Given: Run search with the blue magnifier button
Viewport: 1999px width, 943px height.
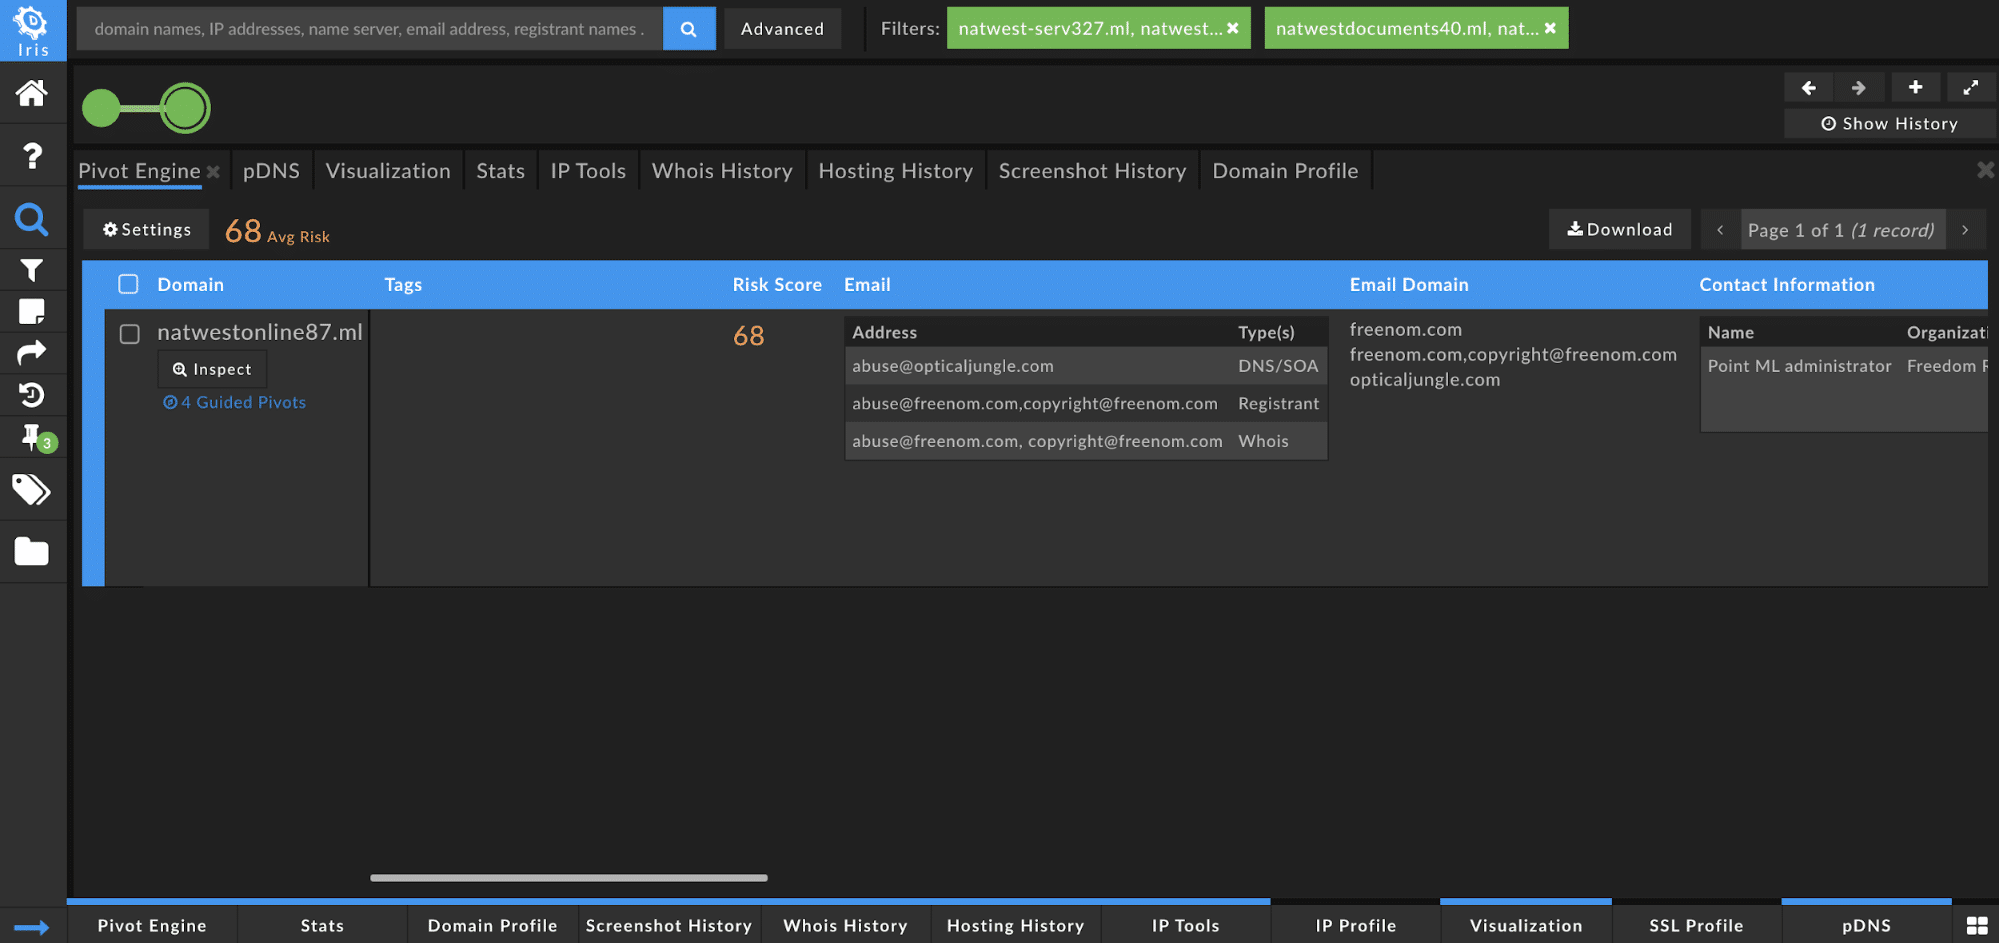Looking at the screenshot, I should (689, 29).
